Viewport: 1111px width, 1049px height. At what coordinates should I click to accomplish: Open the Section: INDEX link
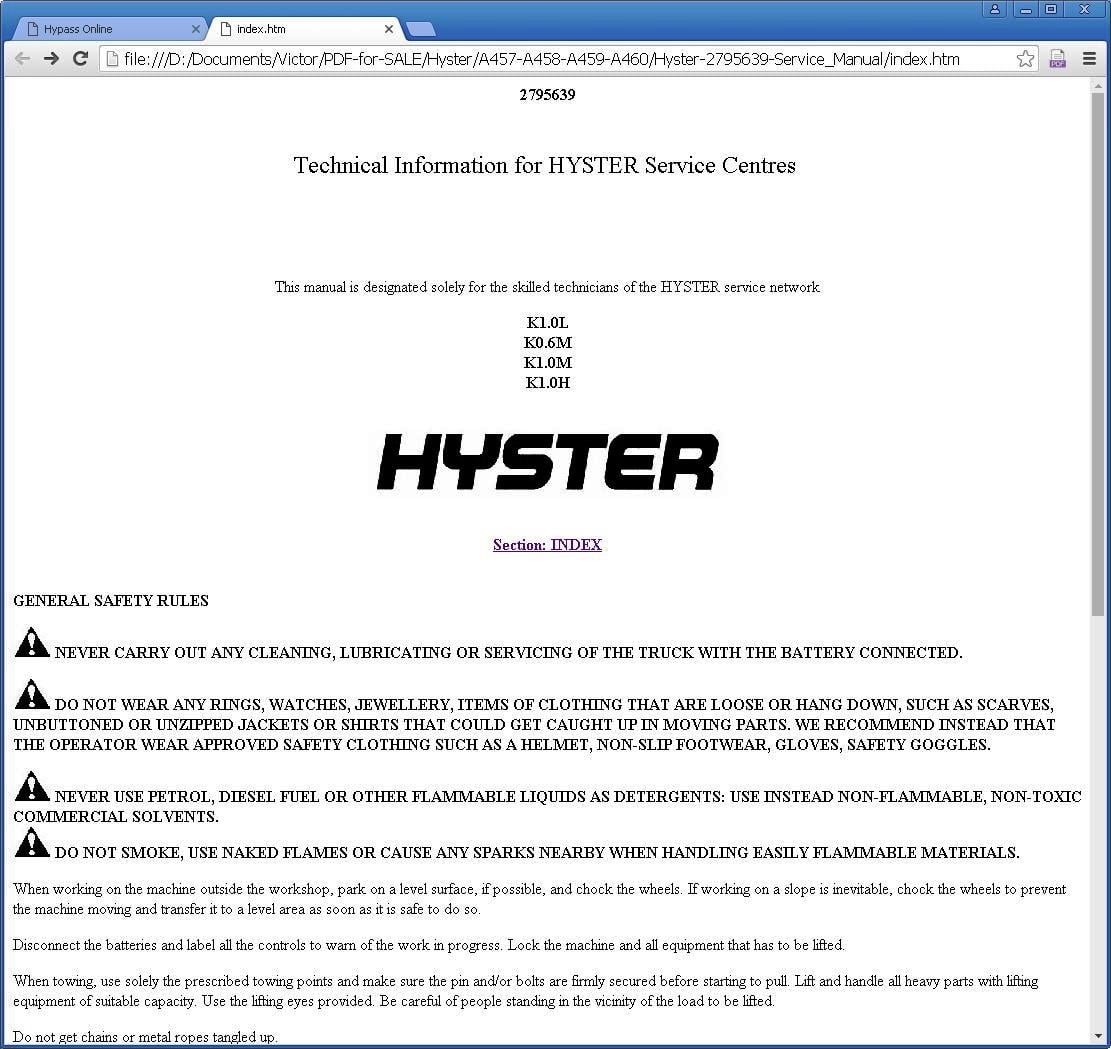(x=547, y=544)
